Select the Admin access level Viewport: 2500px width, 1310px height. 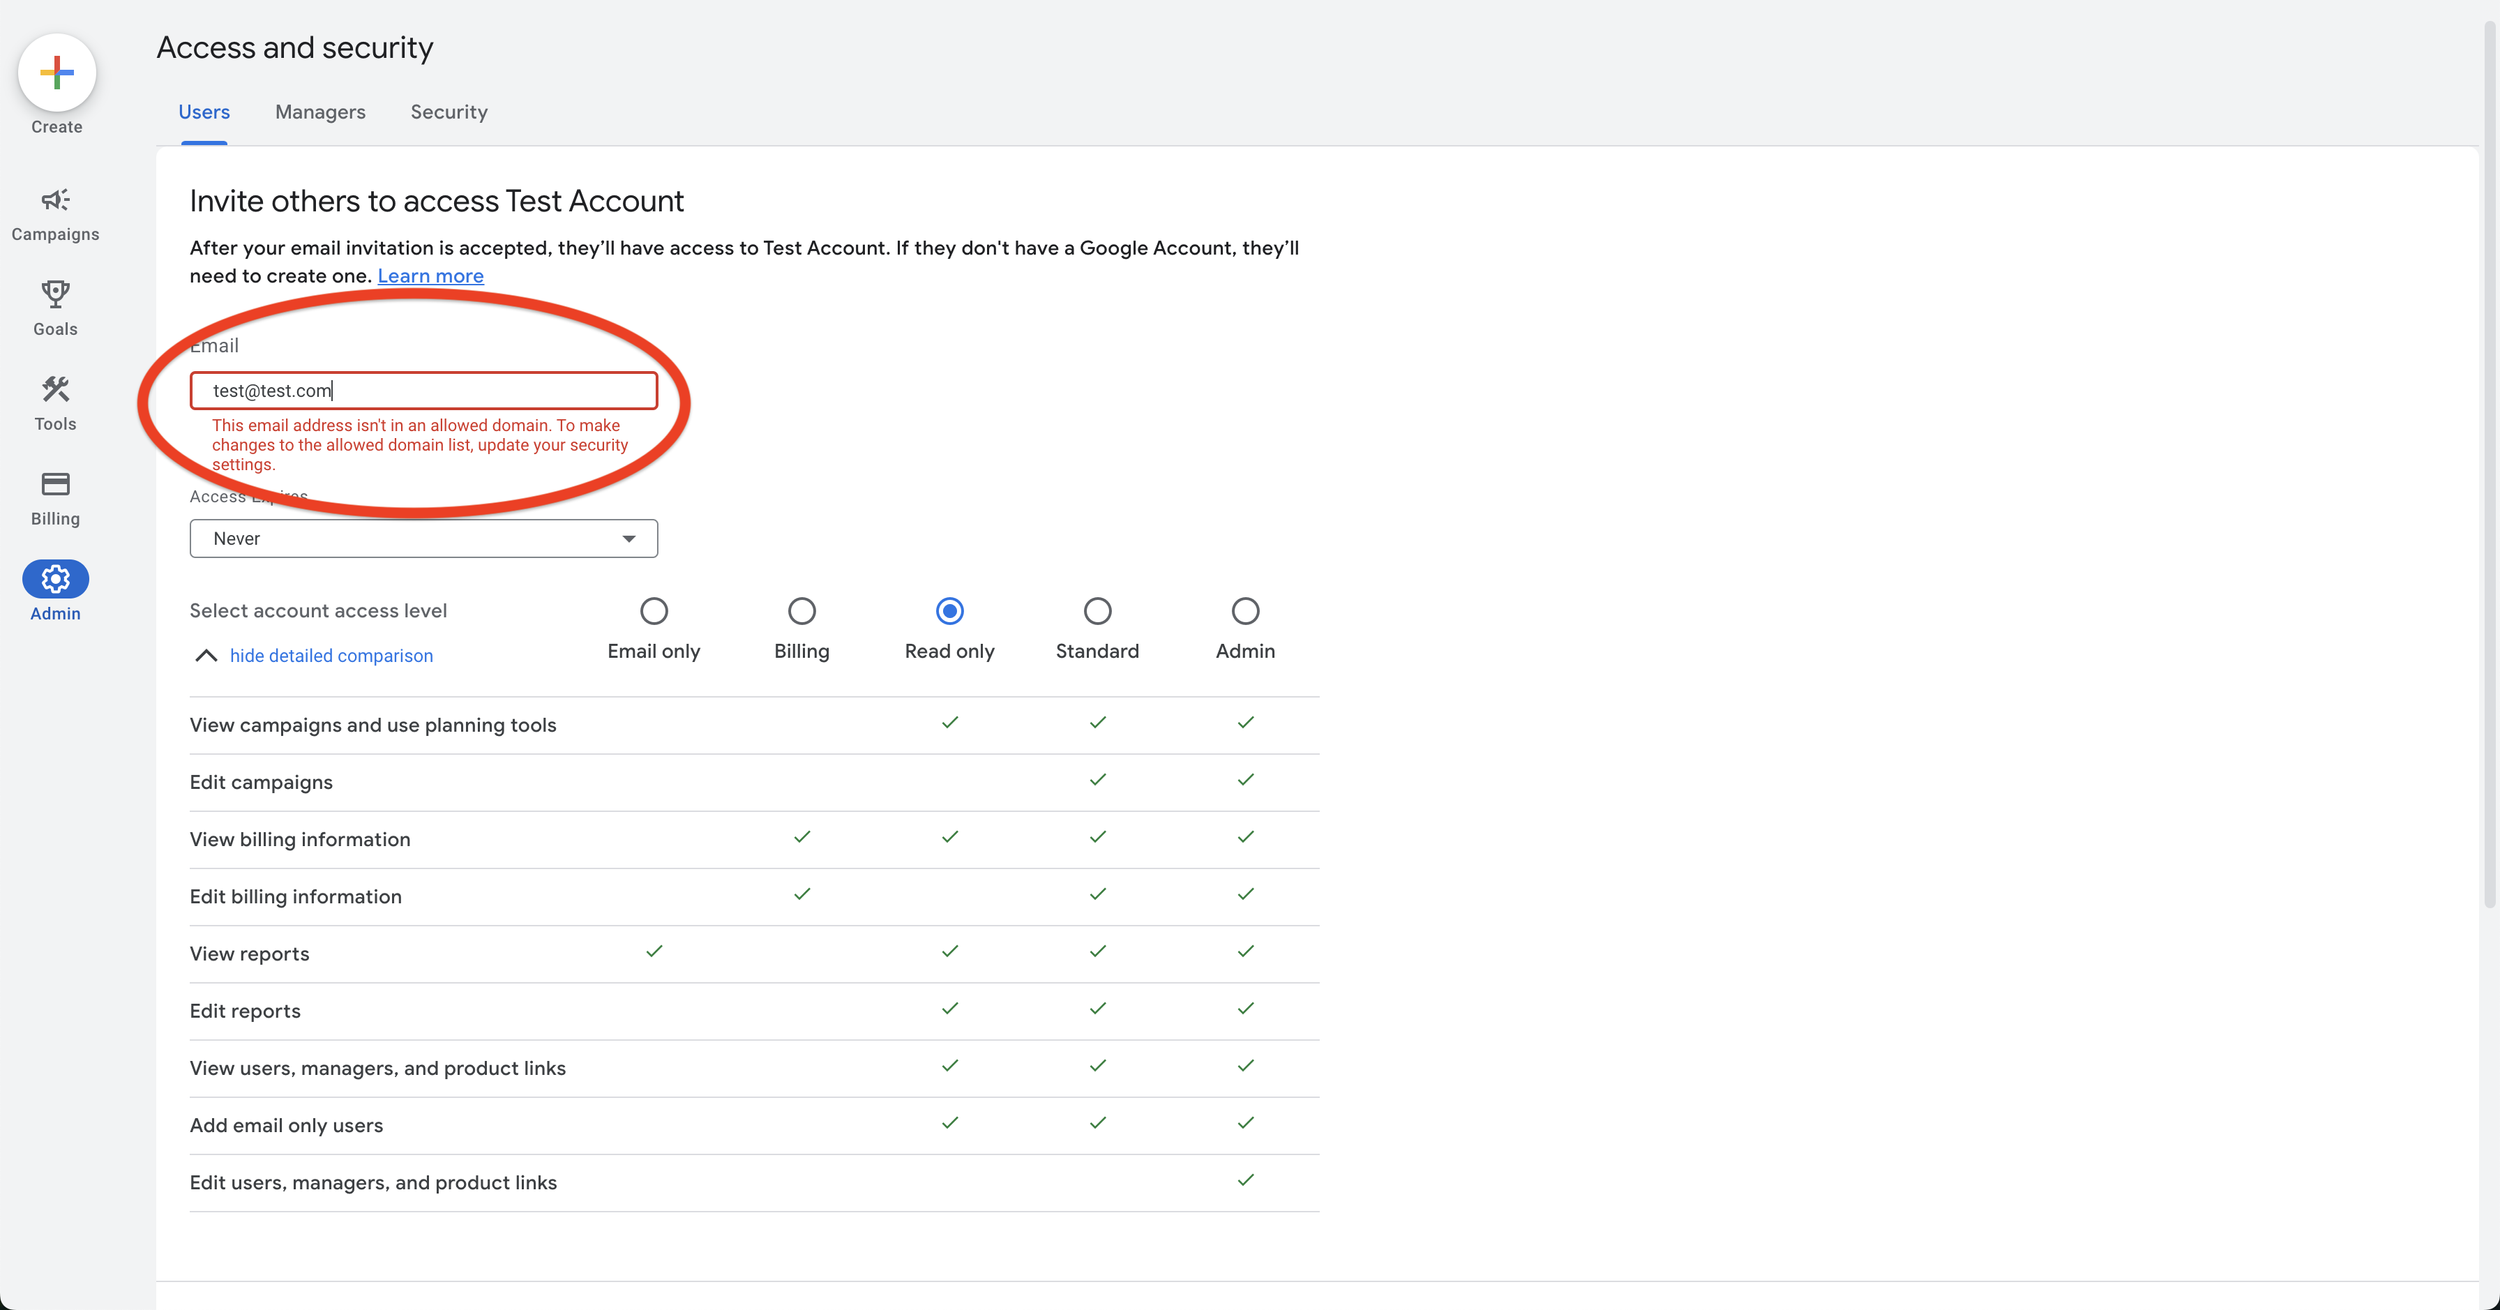pyautogui.click(x=1244, y=610)
